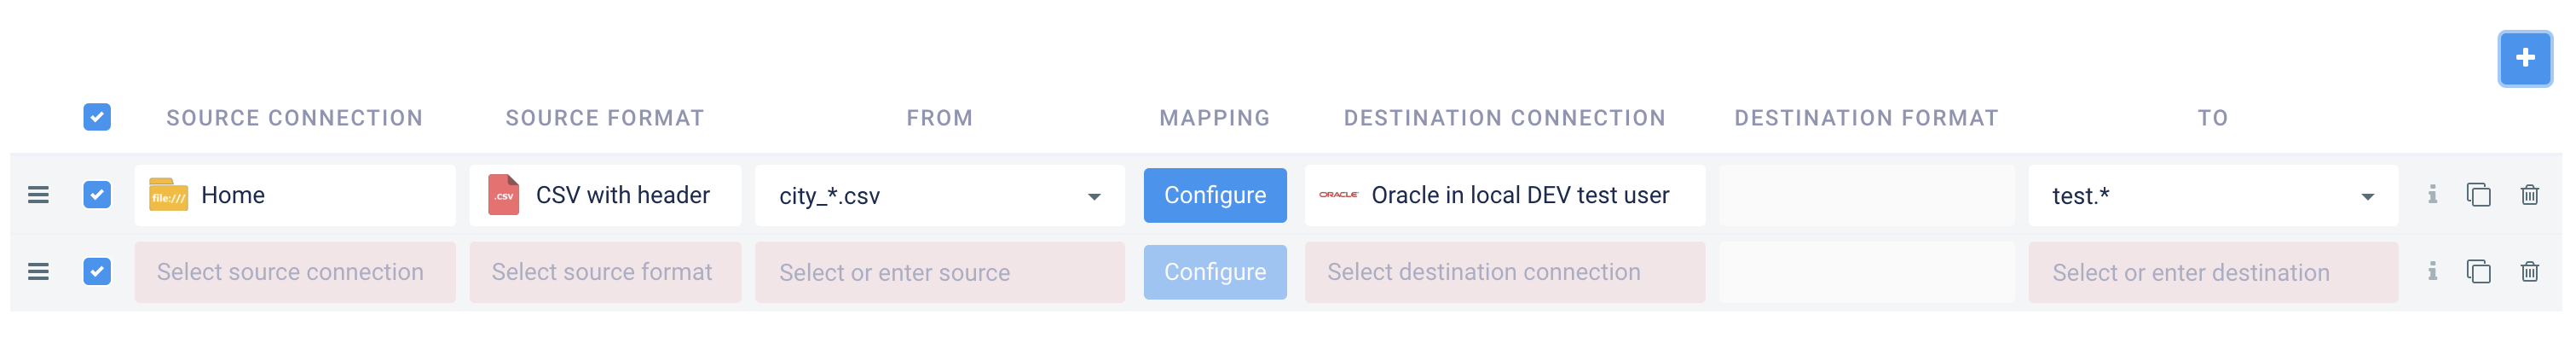Image resolution: width=2576 pixels, height=338 pixels.
Task: Uncheck the empty second row checkbox
Action: pos(97,272)
